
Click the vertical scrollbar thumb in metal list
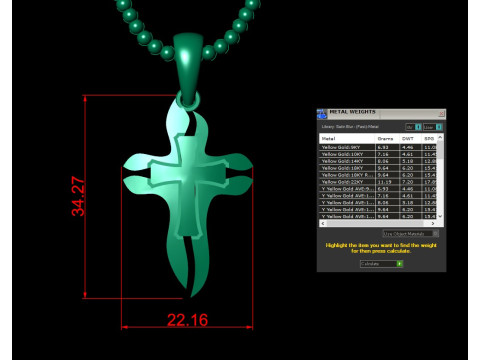click(x=440, y=149)
